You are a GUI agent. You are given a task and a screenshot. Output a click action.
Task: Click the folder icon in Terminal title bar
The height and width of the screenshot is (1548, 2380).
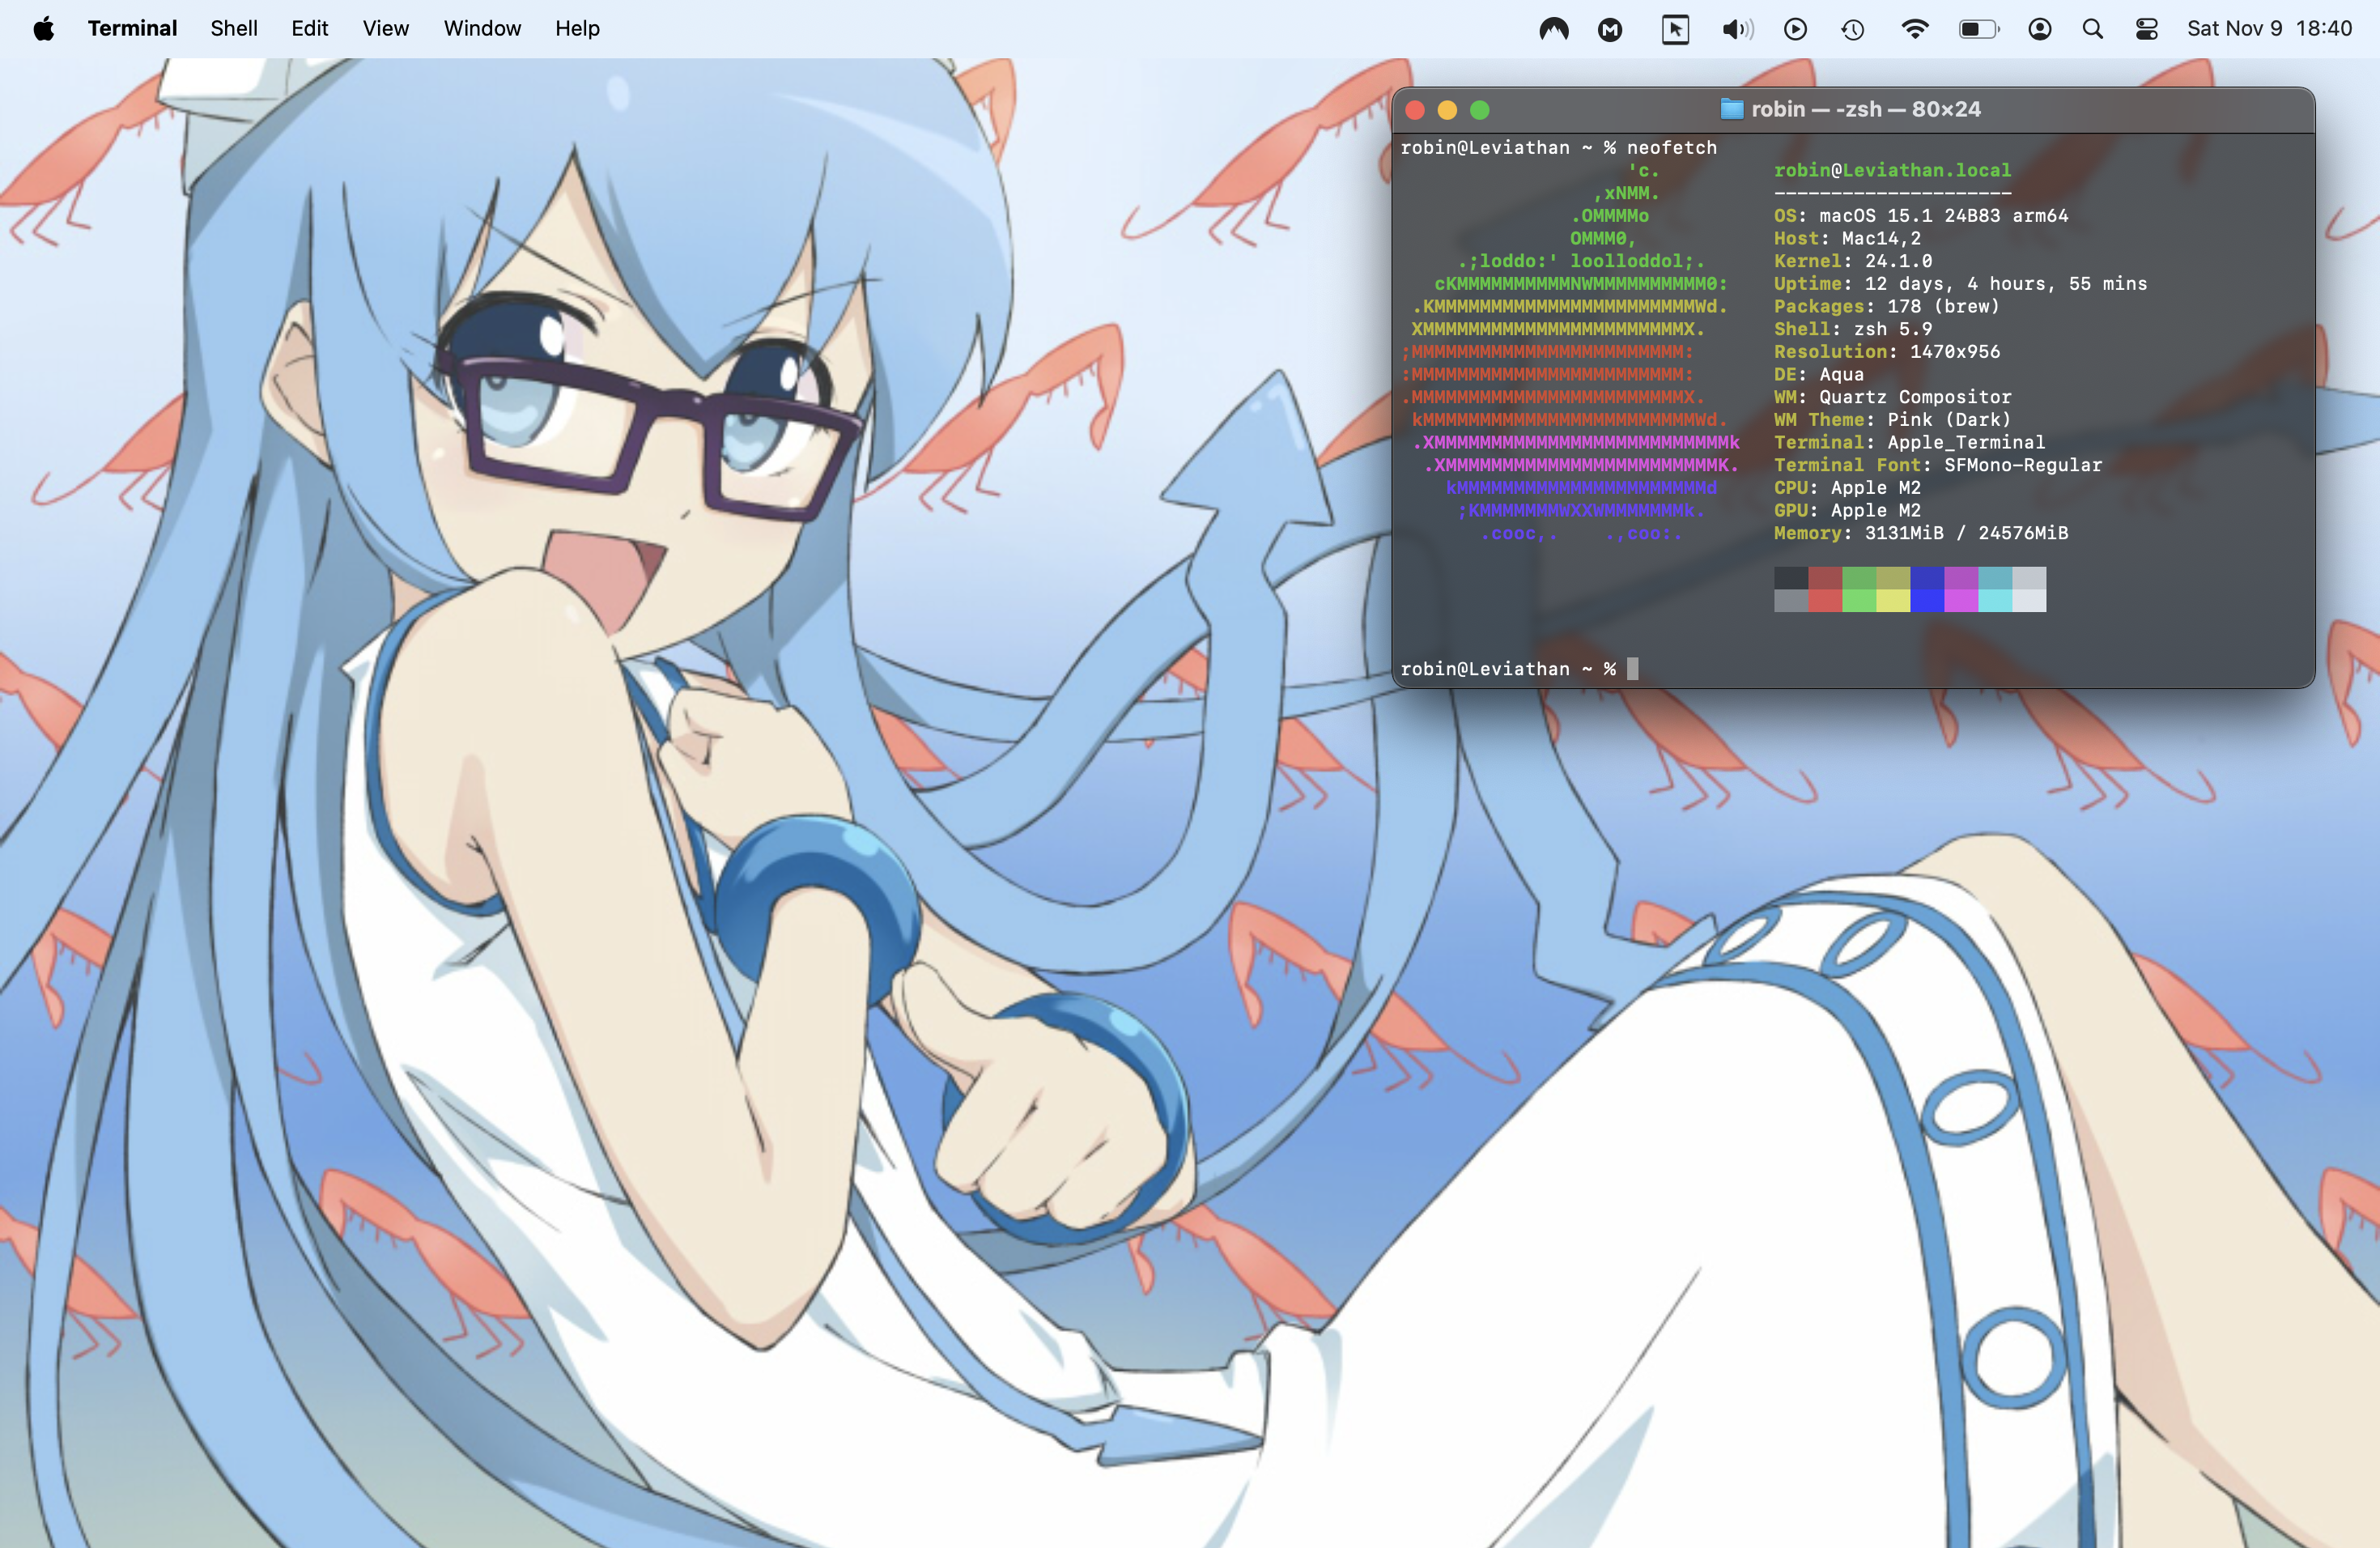(x=1732, y=109)
